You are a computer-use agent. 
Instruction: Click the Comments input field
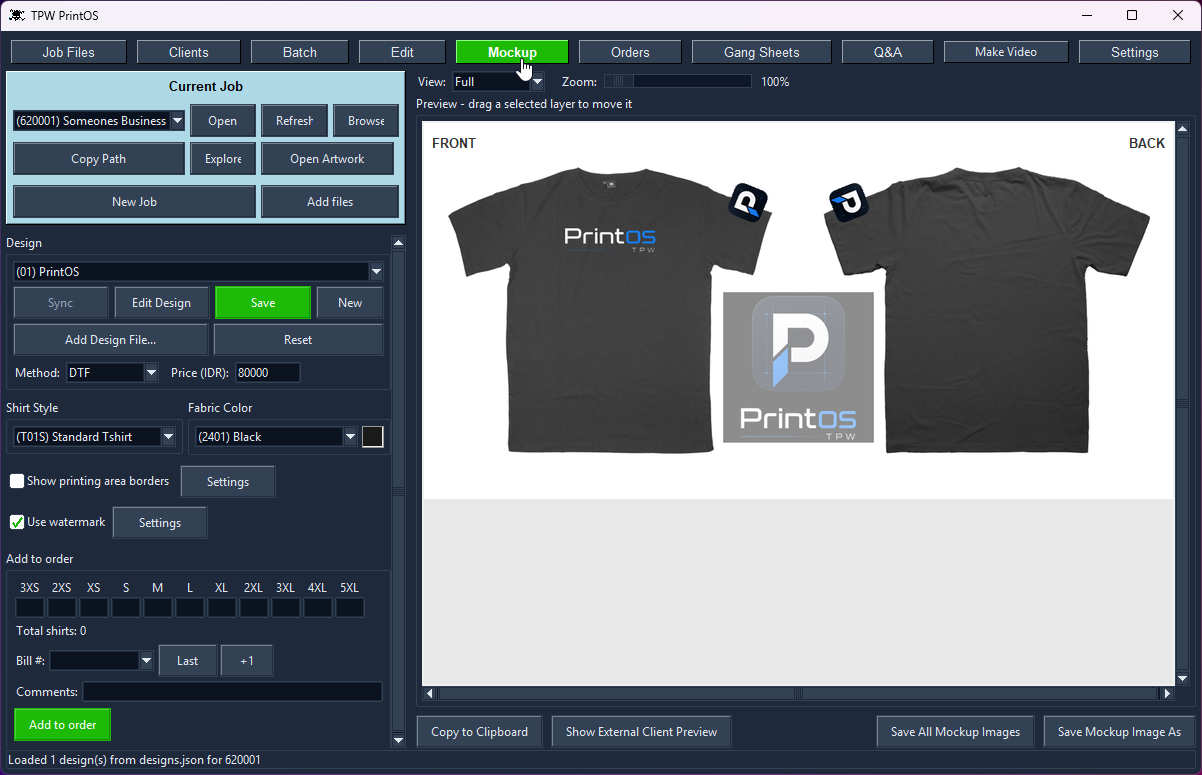[232, 692]
